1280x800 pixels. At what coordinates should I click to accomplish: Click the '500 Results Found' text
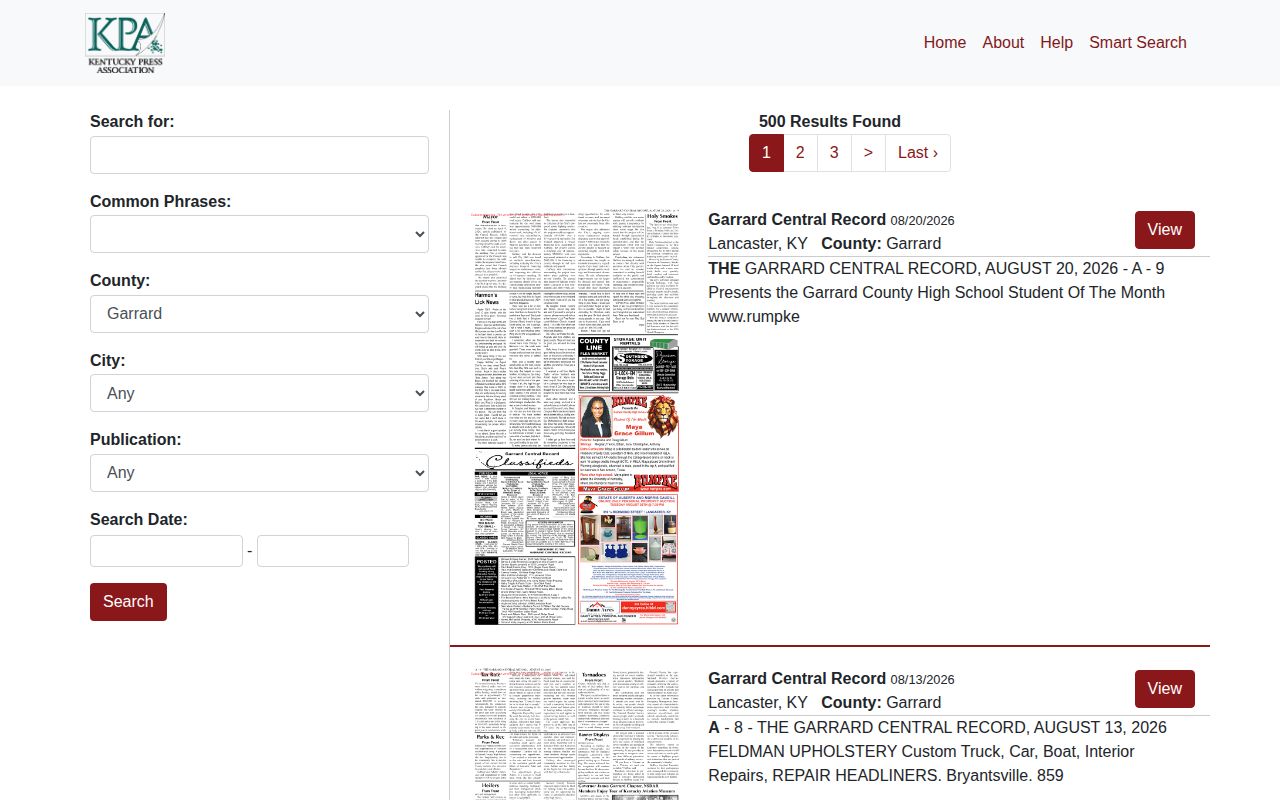pos(830,121)
